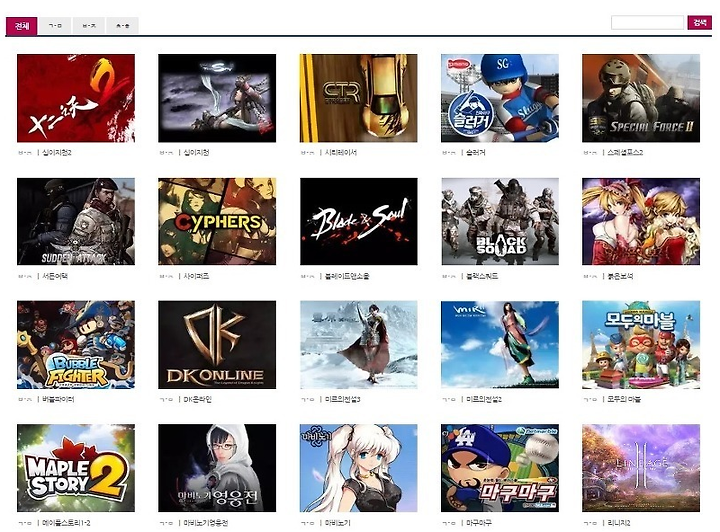Open the Special Force II thumbnail
This screenshot has height=532, width=720.
click(x=641, y=98)
